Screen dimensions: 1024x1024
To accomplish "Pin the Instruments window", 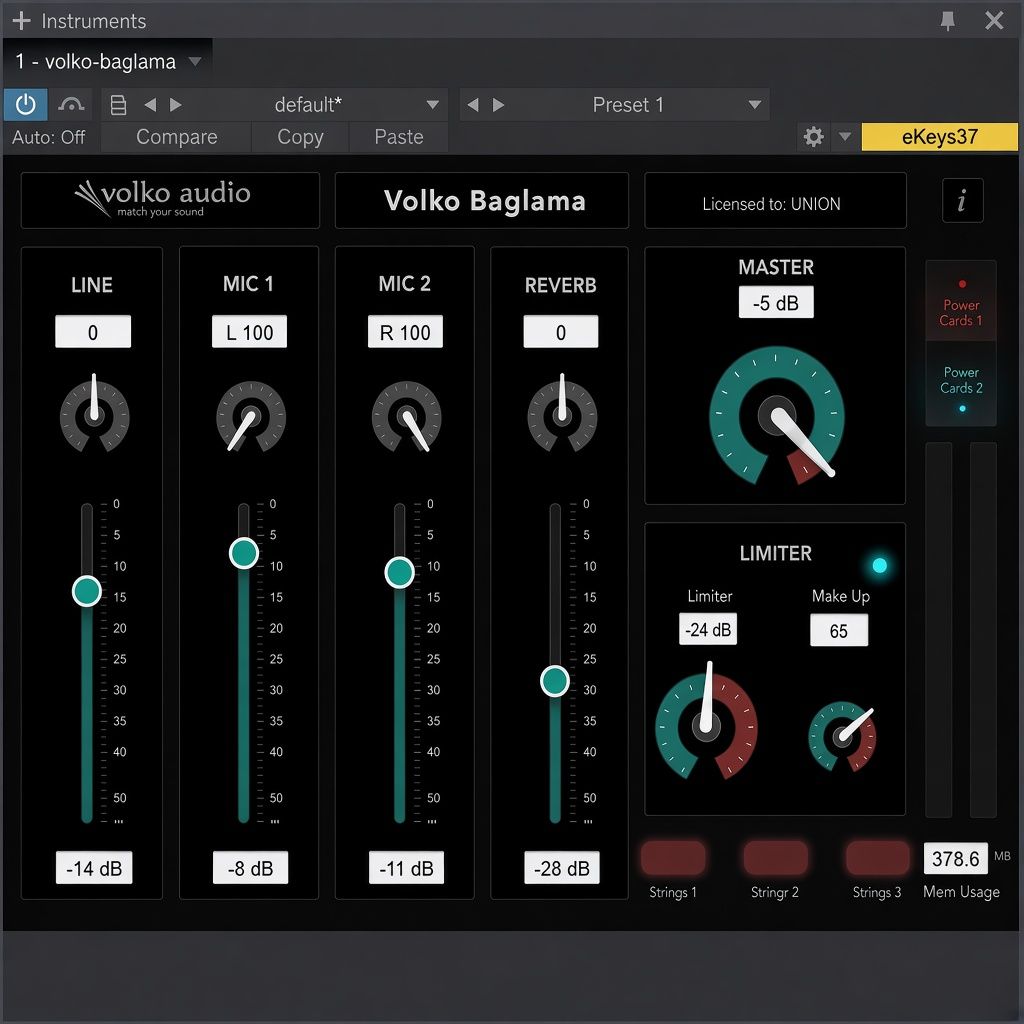I will coord(948,21).
